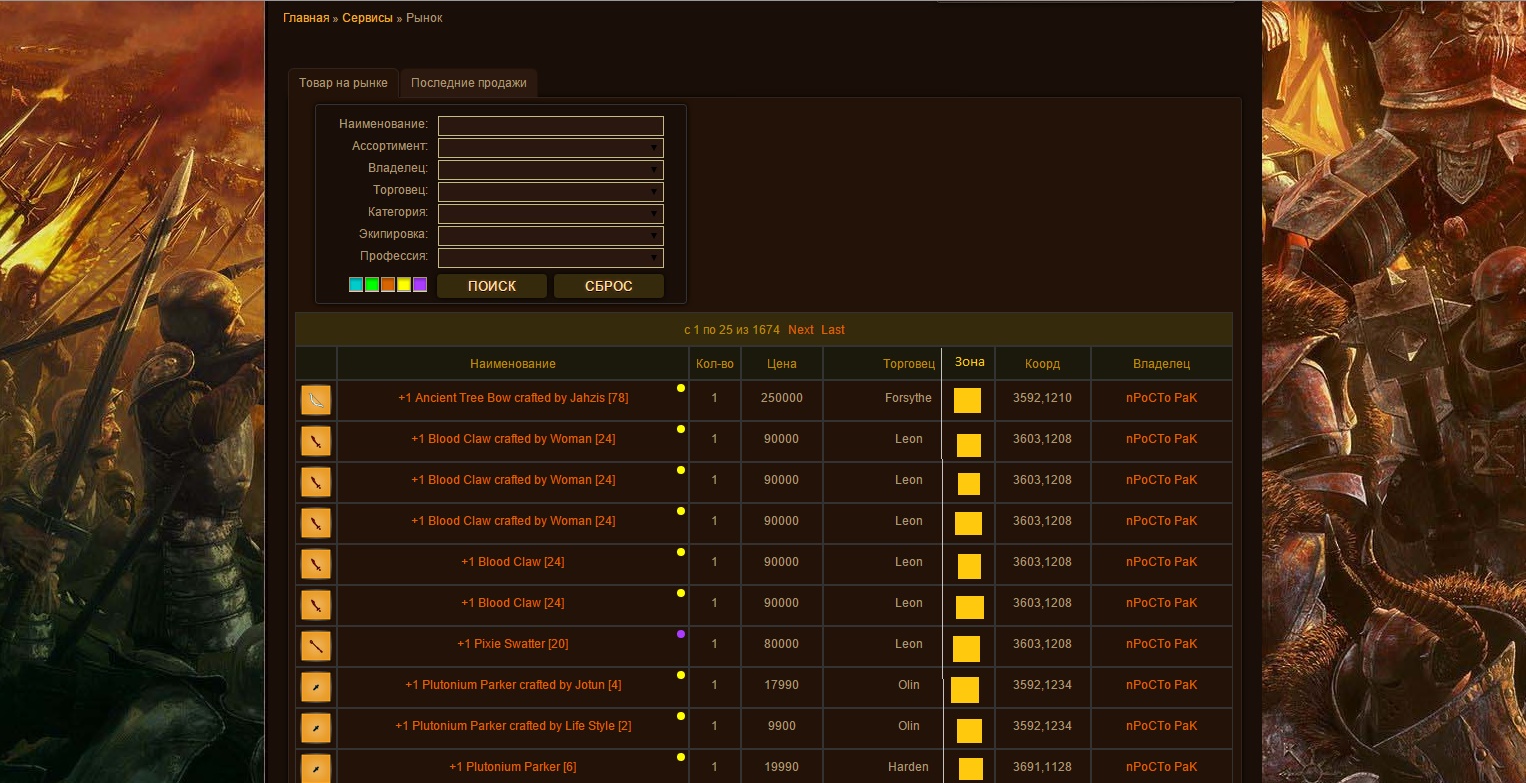The width and height of the screenshot is (1526, 783).
Task: Click purple quality dot beside Pixie Swatter
Action: tap(681, 634)
